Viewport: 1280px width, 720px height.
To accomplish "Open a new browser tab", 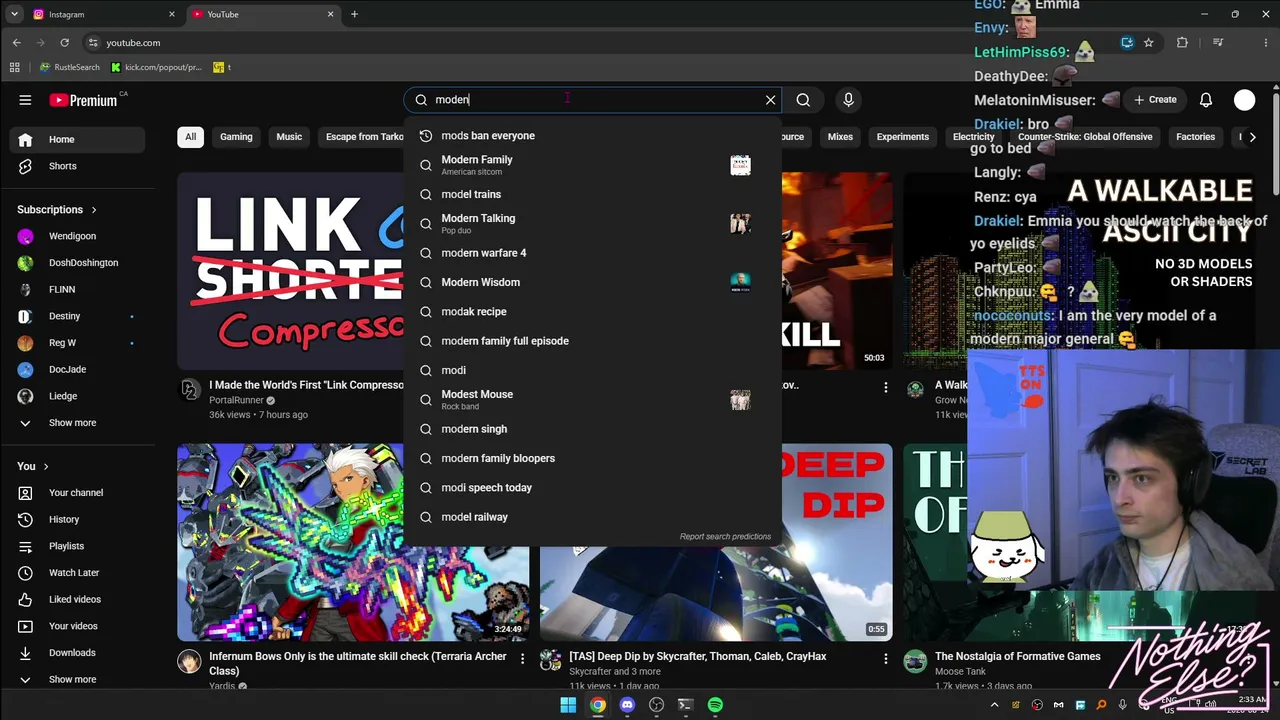I will (354, 14).
